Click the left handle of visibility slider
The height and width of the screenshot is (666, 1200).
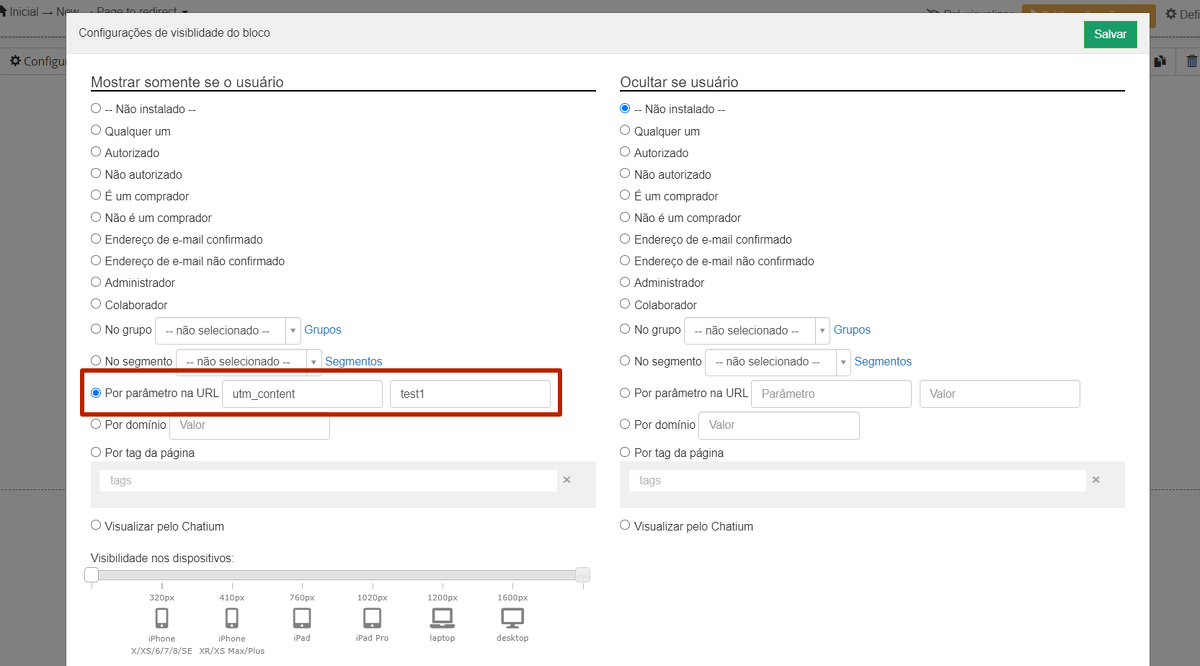[x=92, y=574]
